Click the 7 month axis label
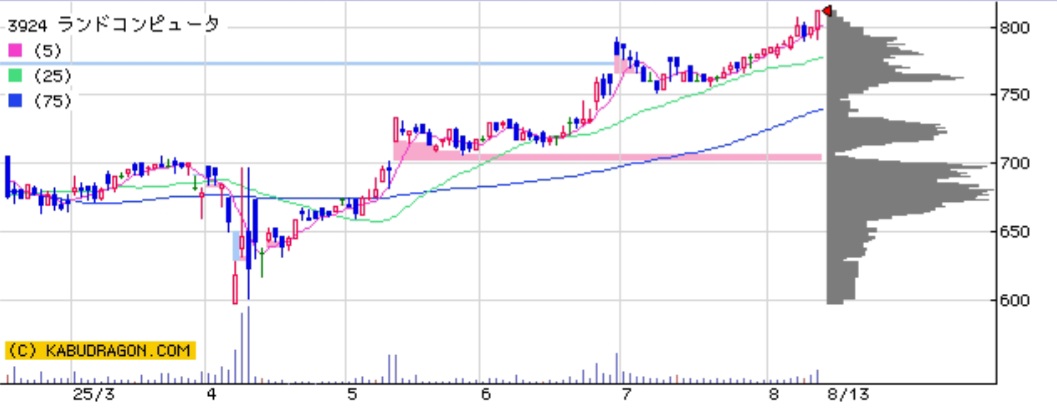Viewport: 1057px width, 408px height. (x=627, y=395)
